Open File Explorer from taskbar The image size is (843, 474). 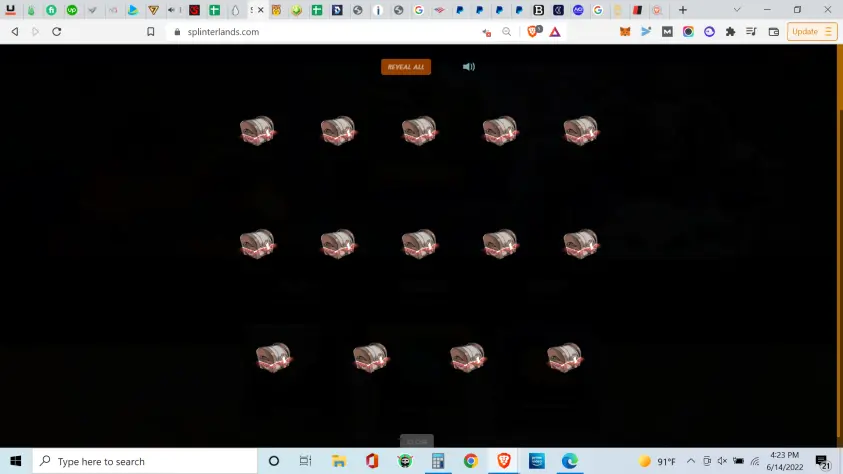(339, 461)
